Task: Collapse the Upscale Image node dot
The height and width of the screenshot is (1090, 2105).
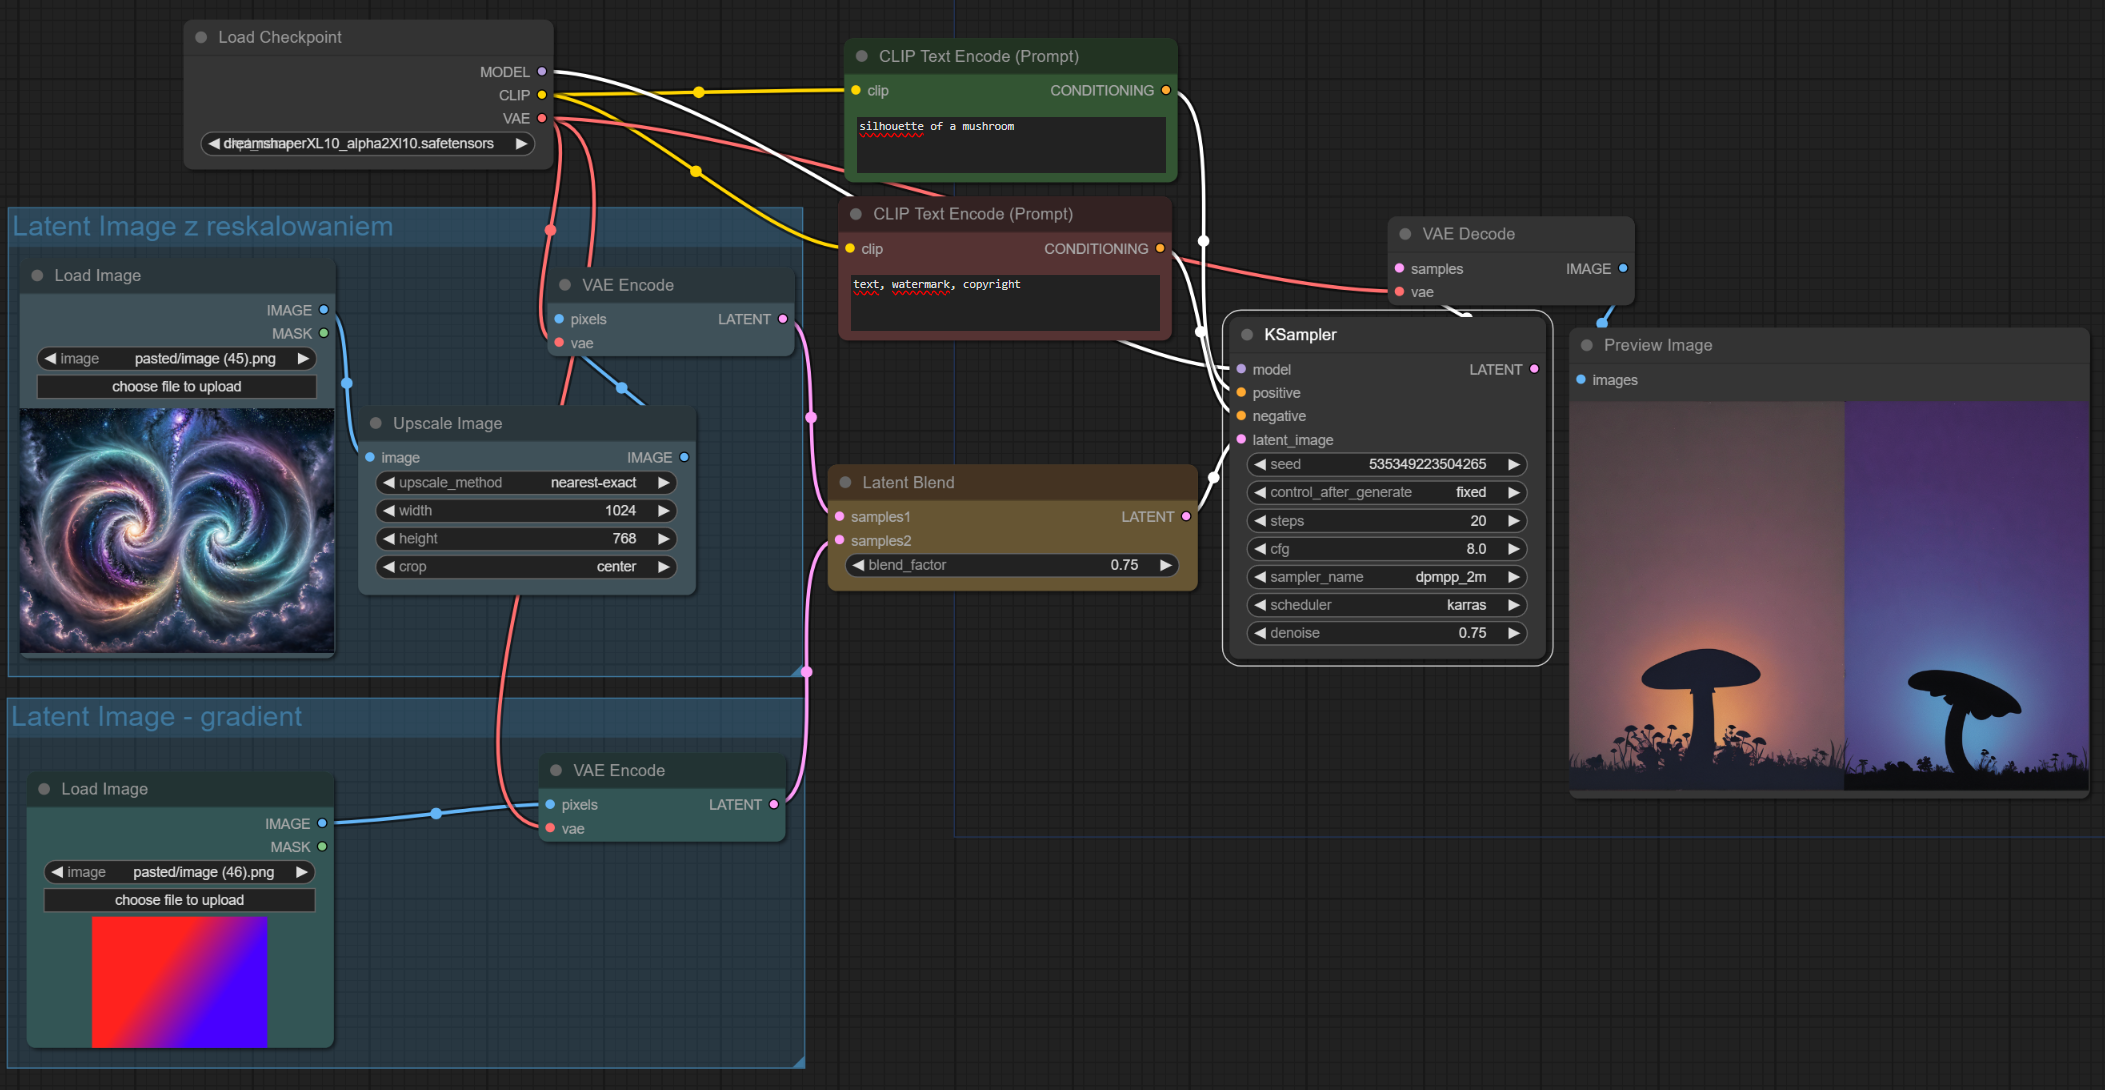Action: pyautogui.click(x=376, y=423)
